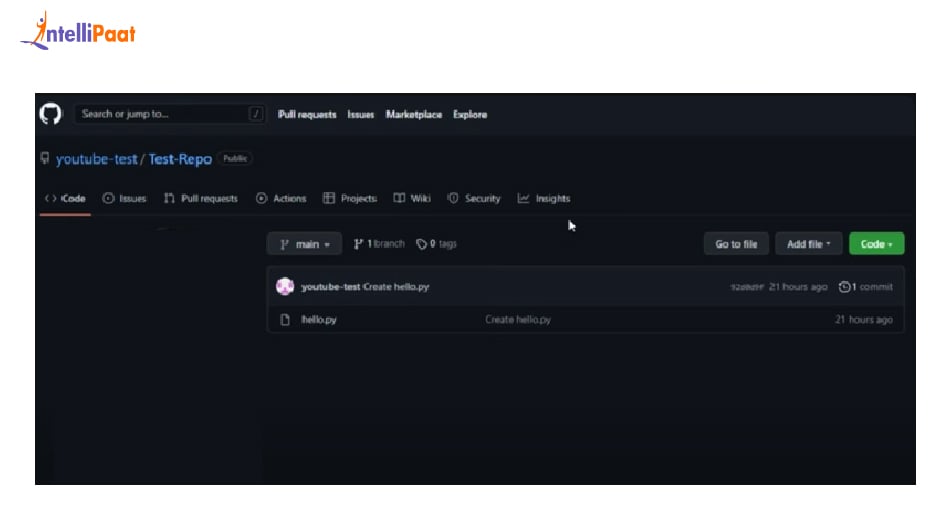Click the Go to file button

click(x=736, y=244)
